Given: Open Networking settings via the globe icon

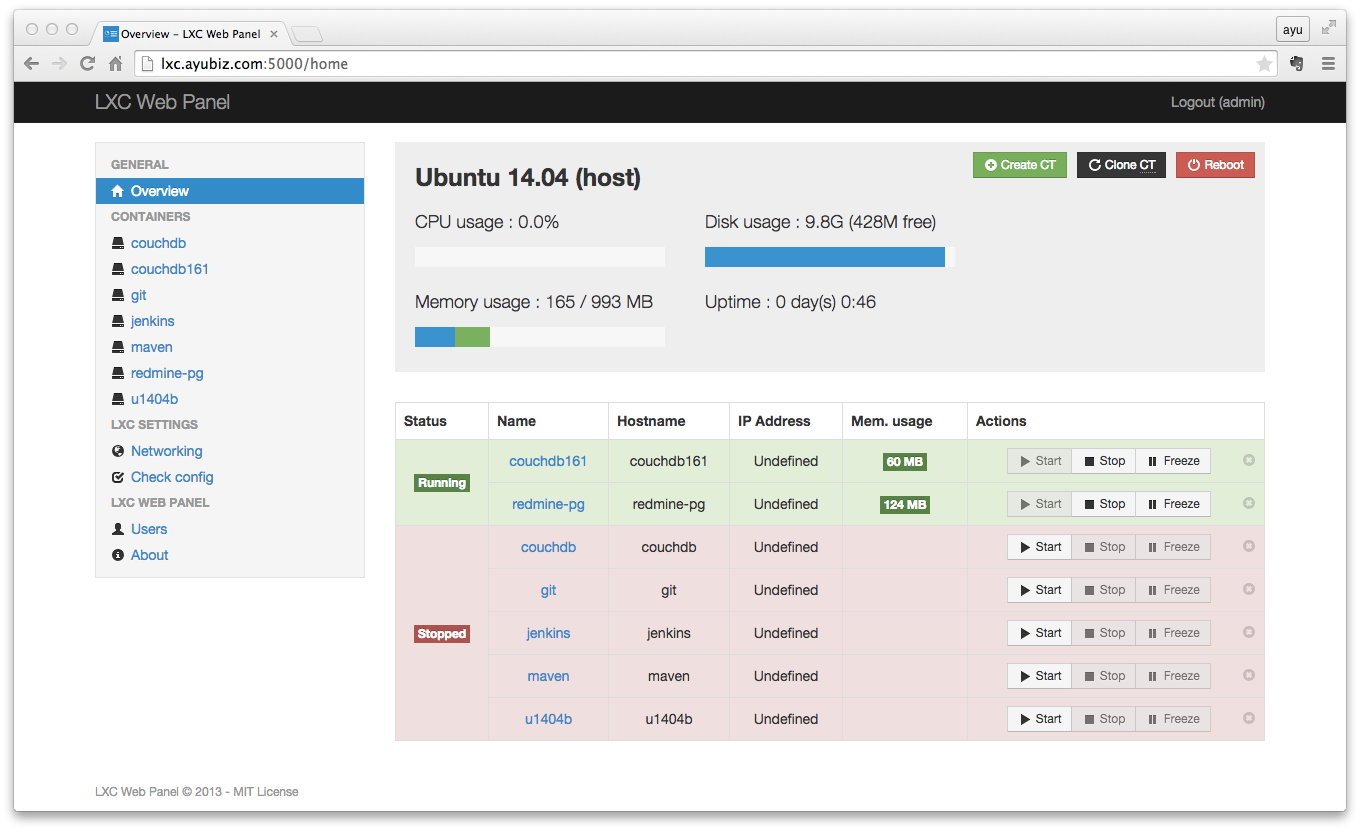Looking at the screenshot, I should [x=117, y=450].
